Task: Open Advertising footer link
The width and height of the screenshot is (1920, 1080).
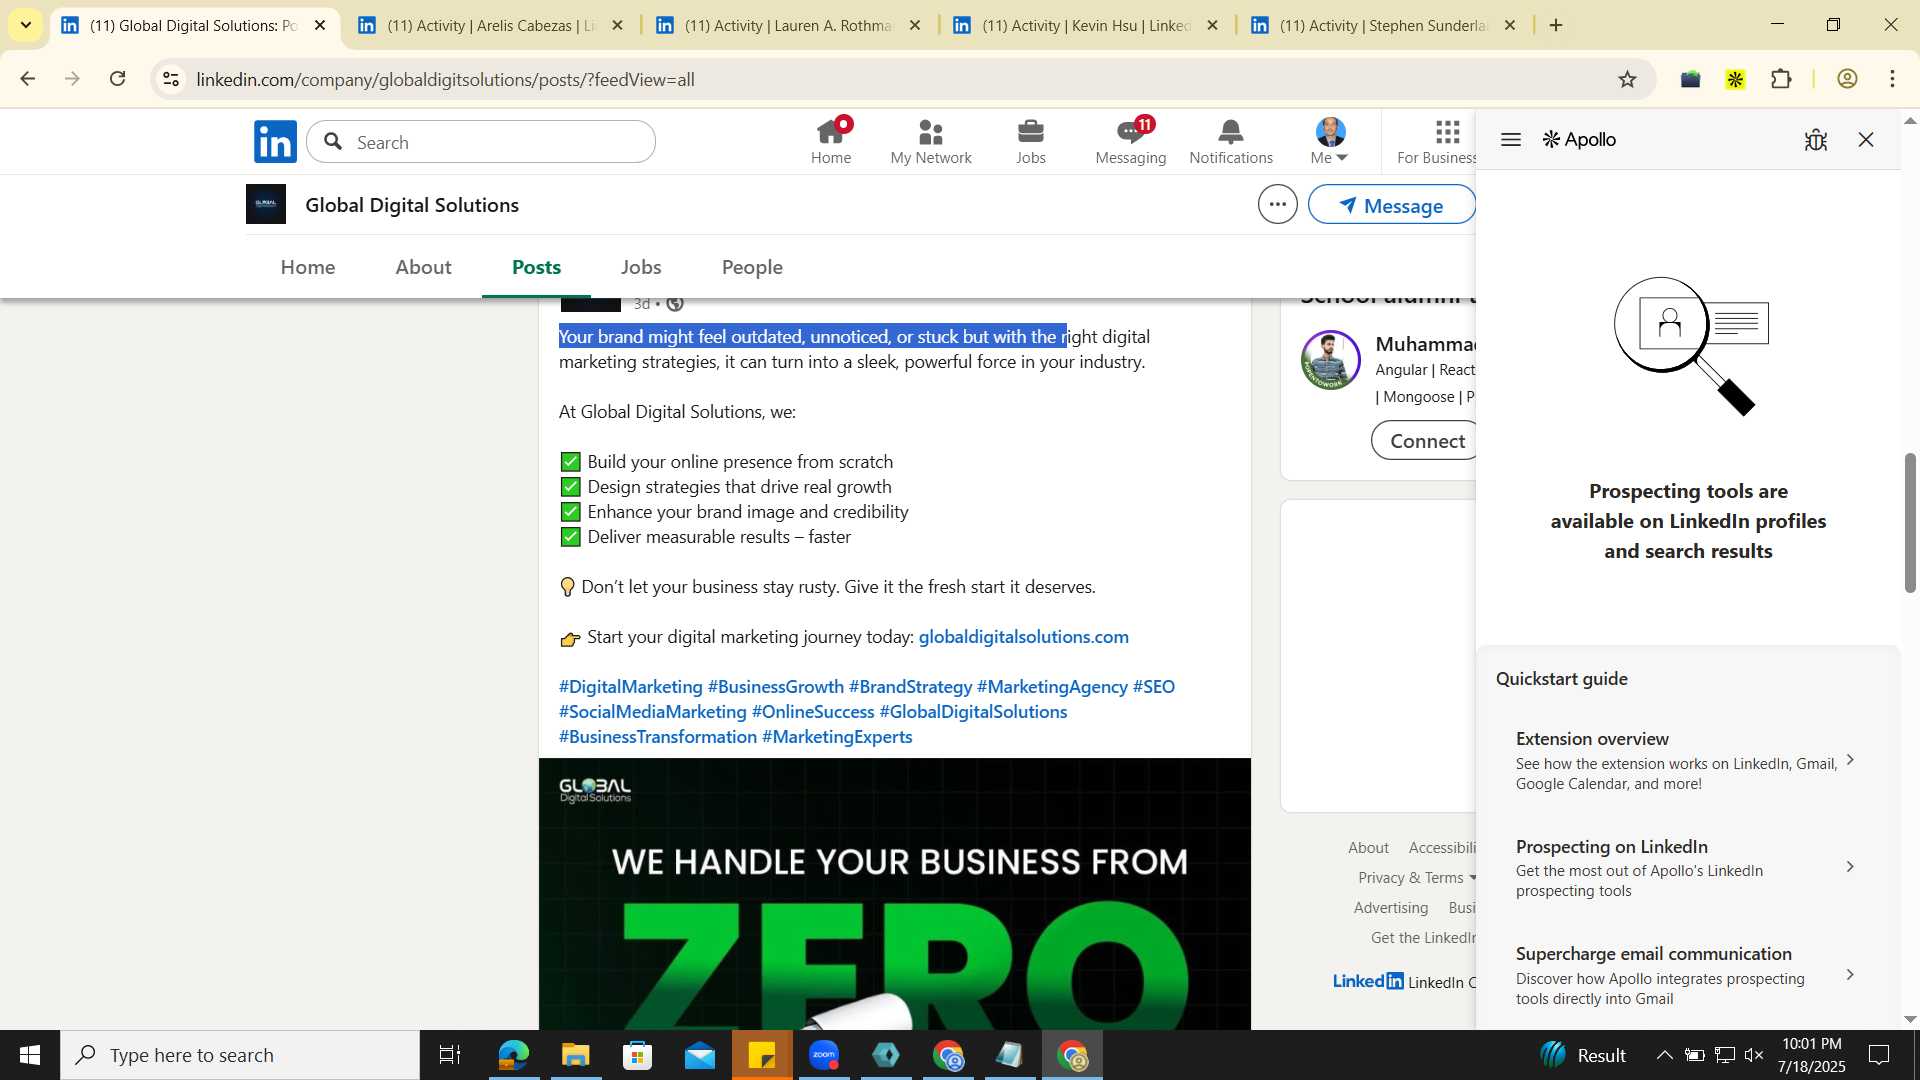Action: tap(1390, 908)
